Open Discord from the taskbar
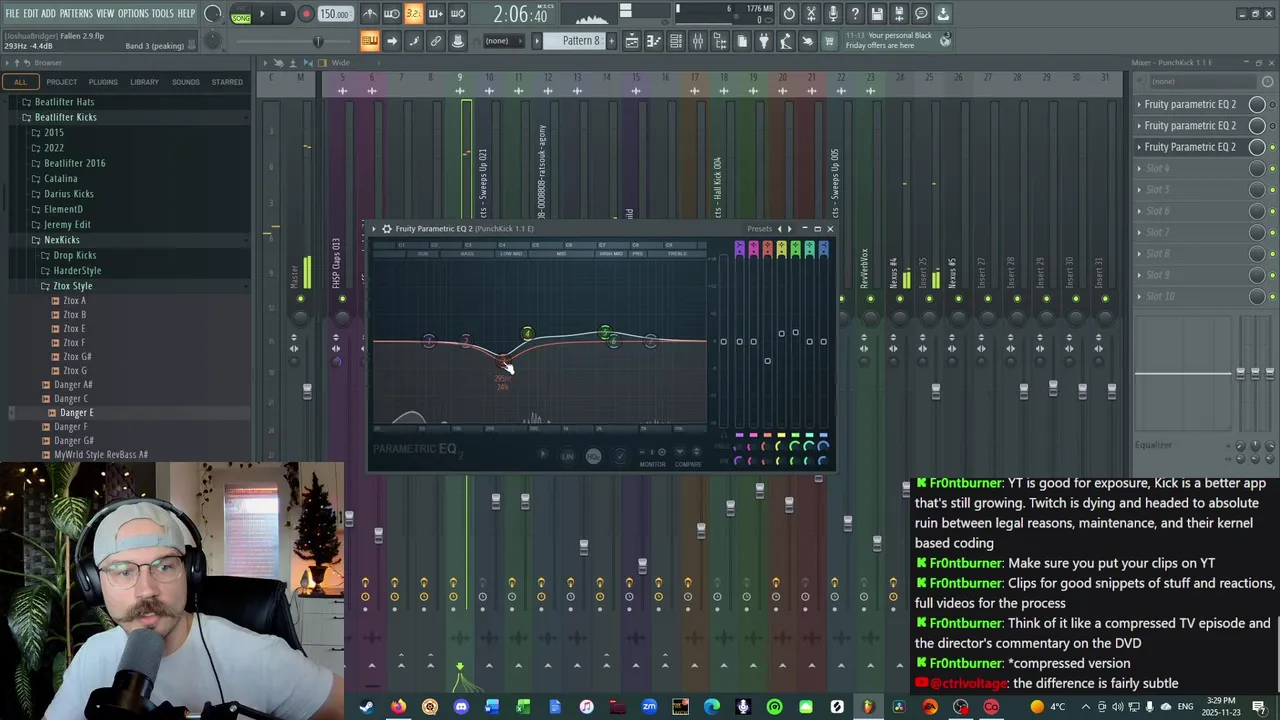The width and height of the screenshot is (1280, 720). tap(461, 707)
